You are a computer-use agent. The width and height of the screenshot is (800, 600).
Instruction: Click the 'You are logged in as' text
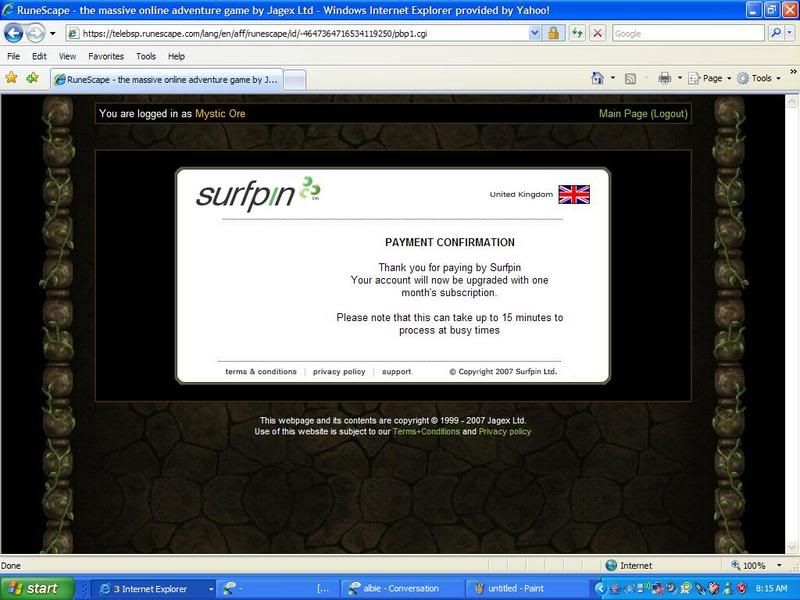(x=145, y=114)
